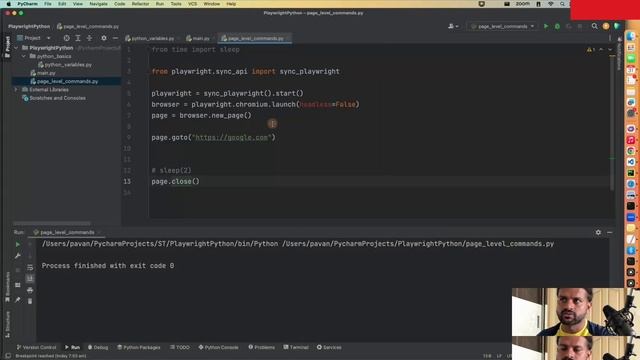Place cursor on page.close() line
The image size is (640, 360).
click(176, 182)
